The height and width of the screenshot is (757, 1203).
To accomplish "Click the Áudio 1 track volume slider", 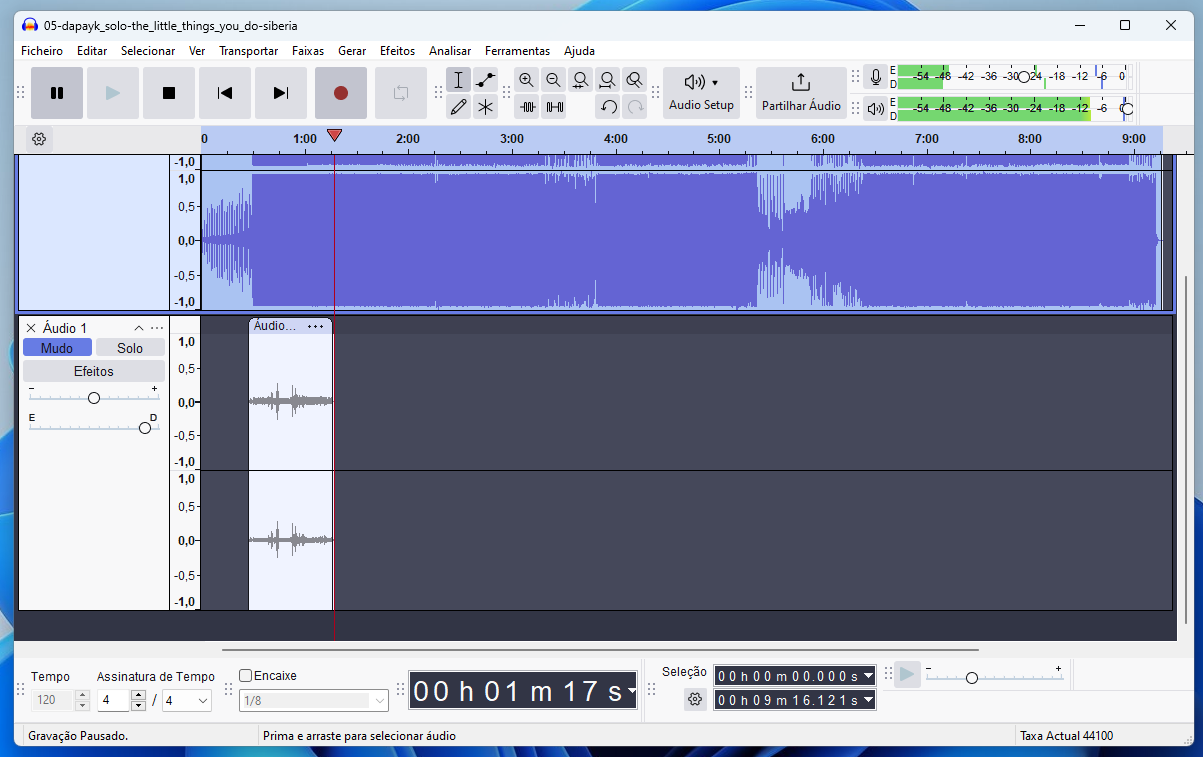I will pyautogui.click(x=94, y=398).
